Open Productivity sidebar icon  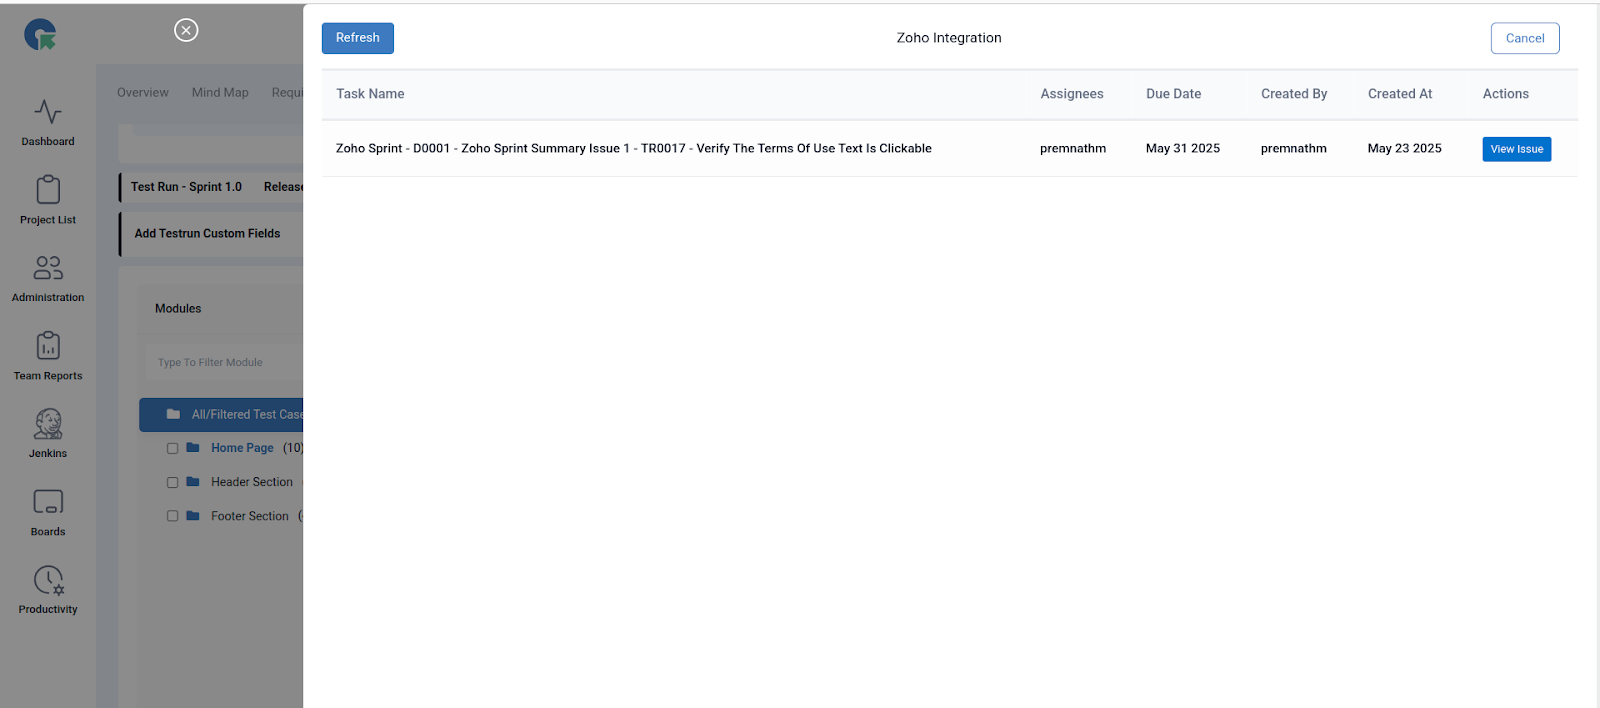click(48, 580)
